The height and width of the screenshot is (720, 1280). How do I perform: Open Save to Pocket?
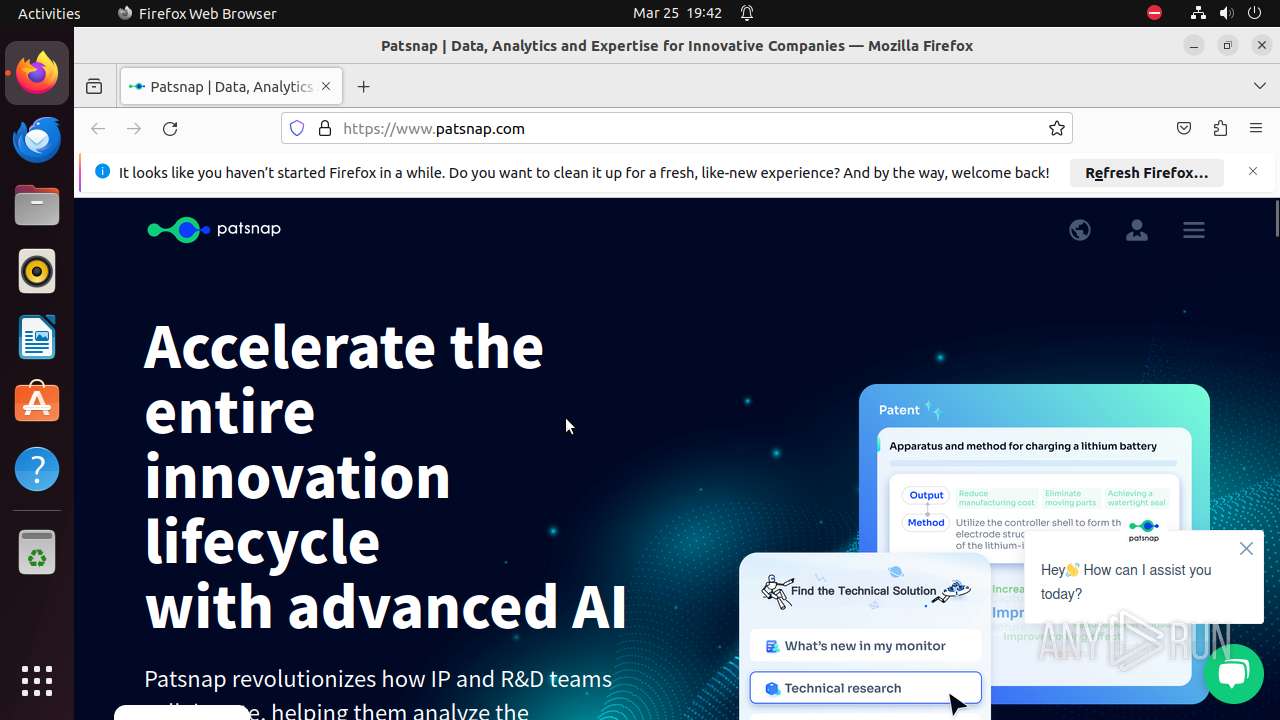point(1184,128)
